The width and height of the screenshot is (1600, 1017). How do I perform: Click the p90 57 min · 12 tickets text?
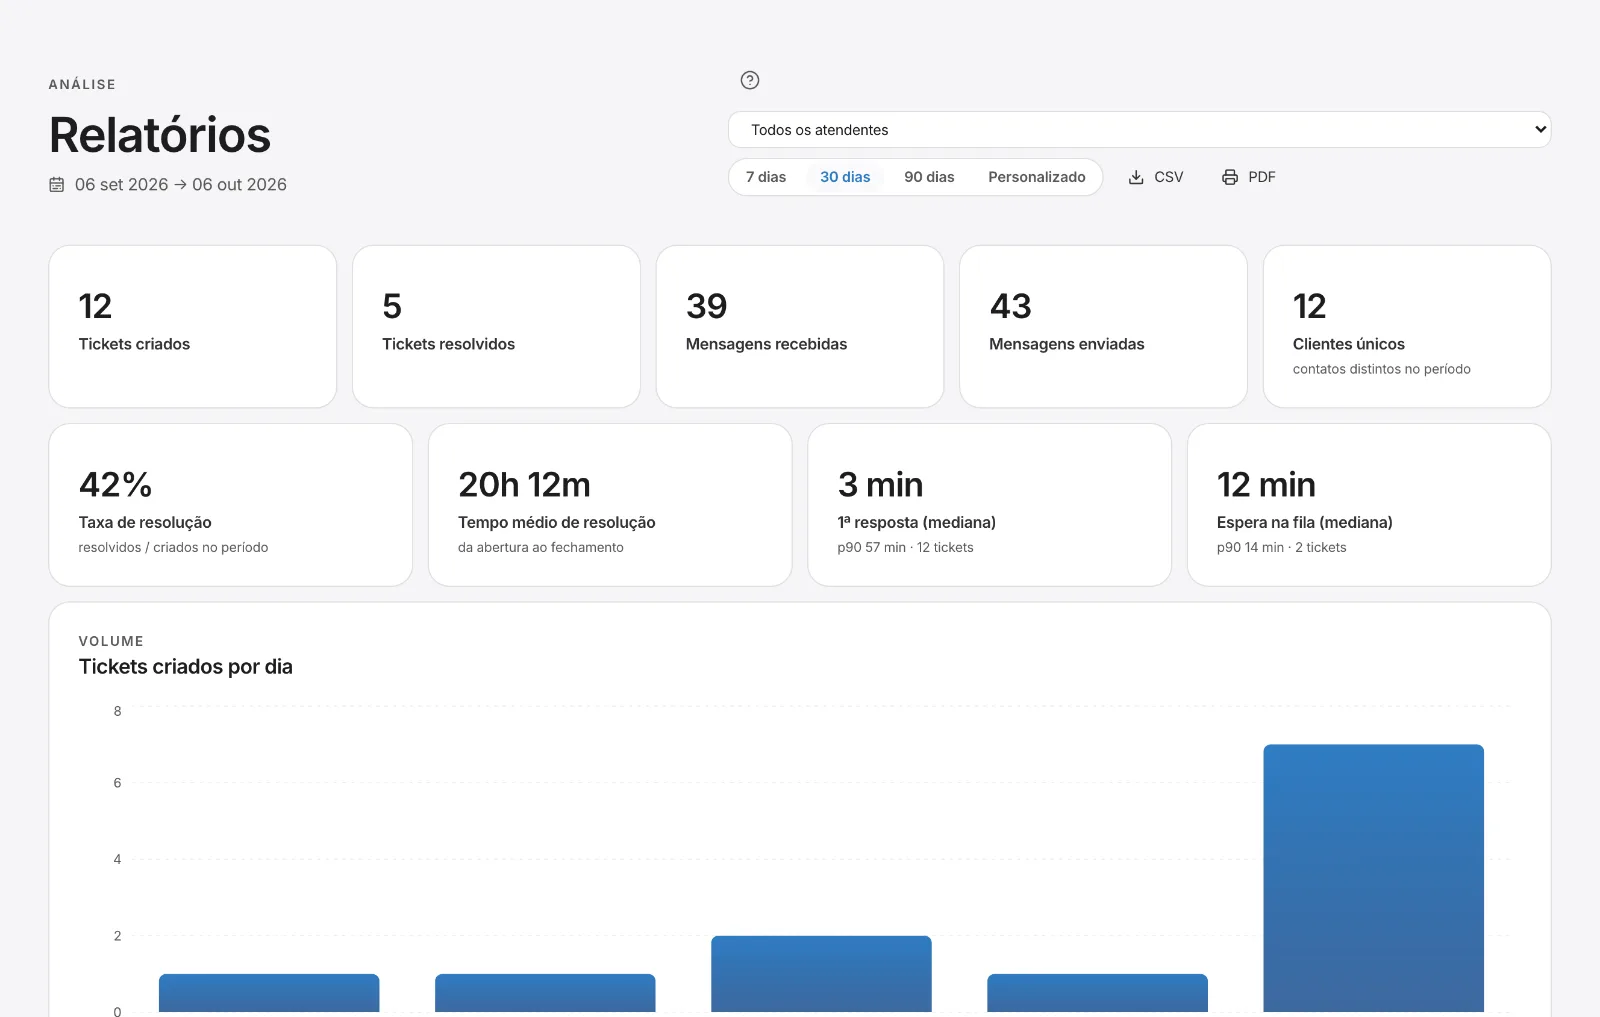(x=905, y=547)
